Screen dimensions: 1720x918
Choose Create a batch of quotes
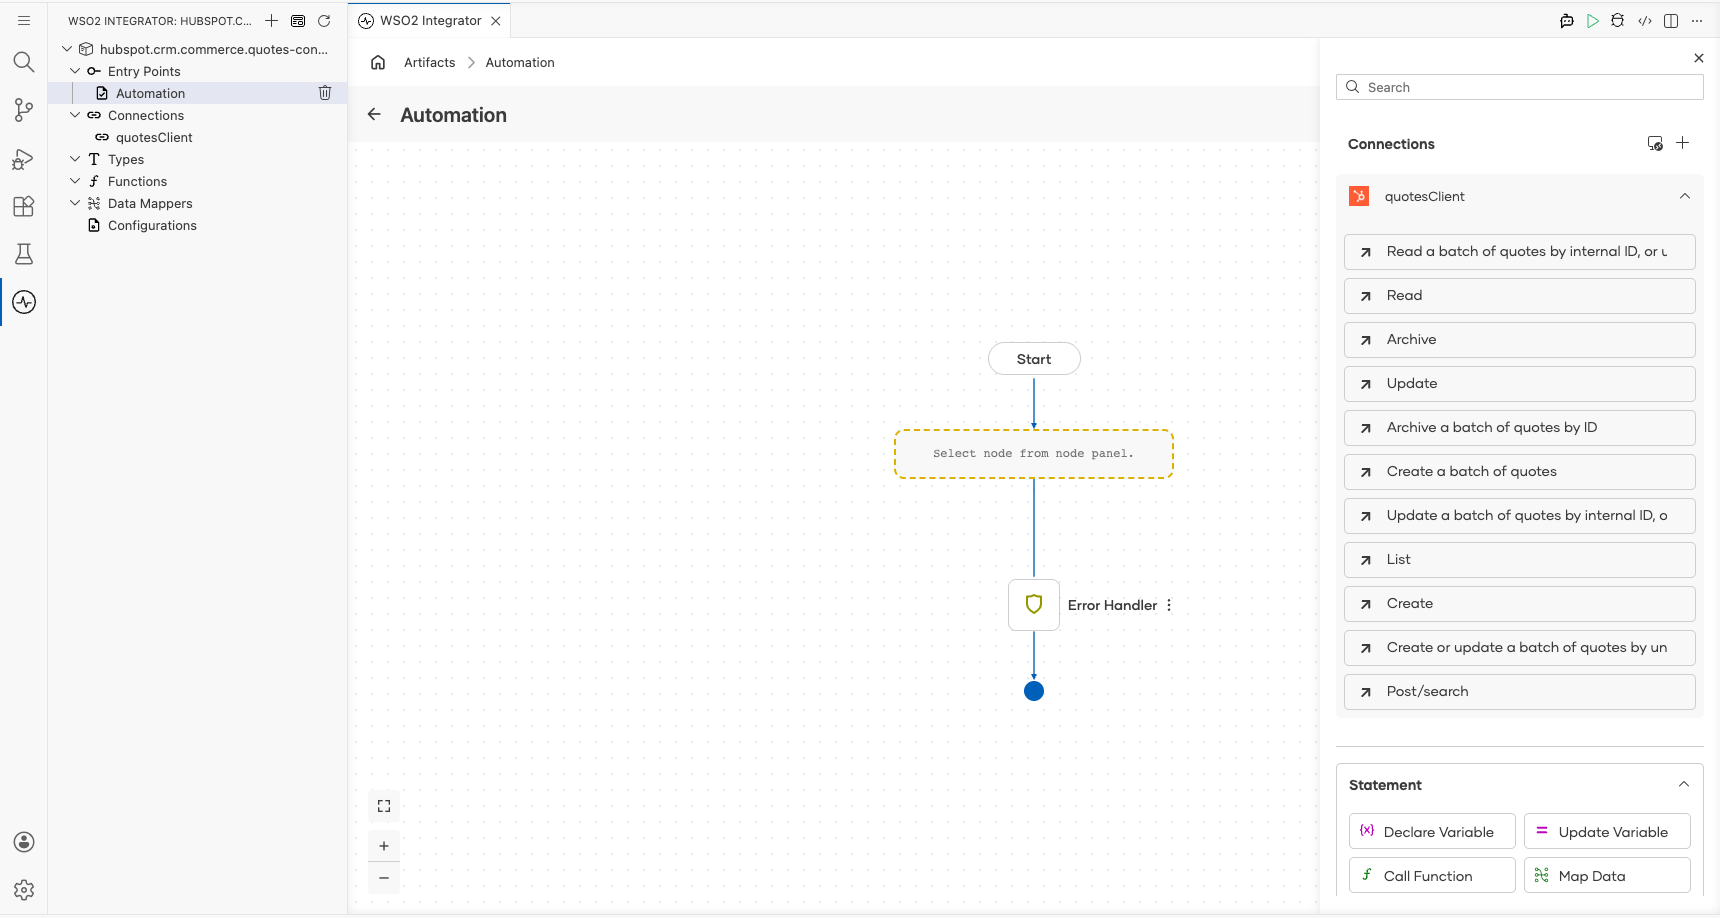click(x=1520, y=472)
